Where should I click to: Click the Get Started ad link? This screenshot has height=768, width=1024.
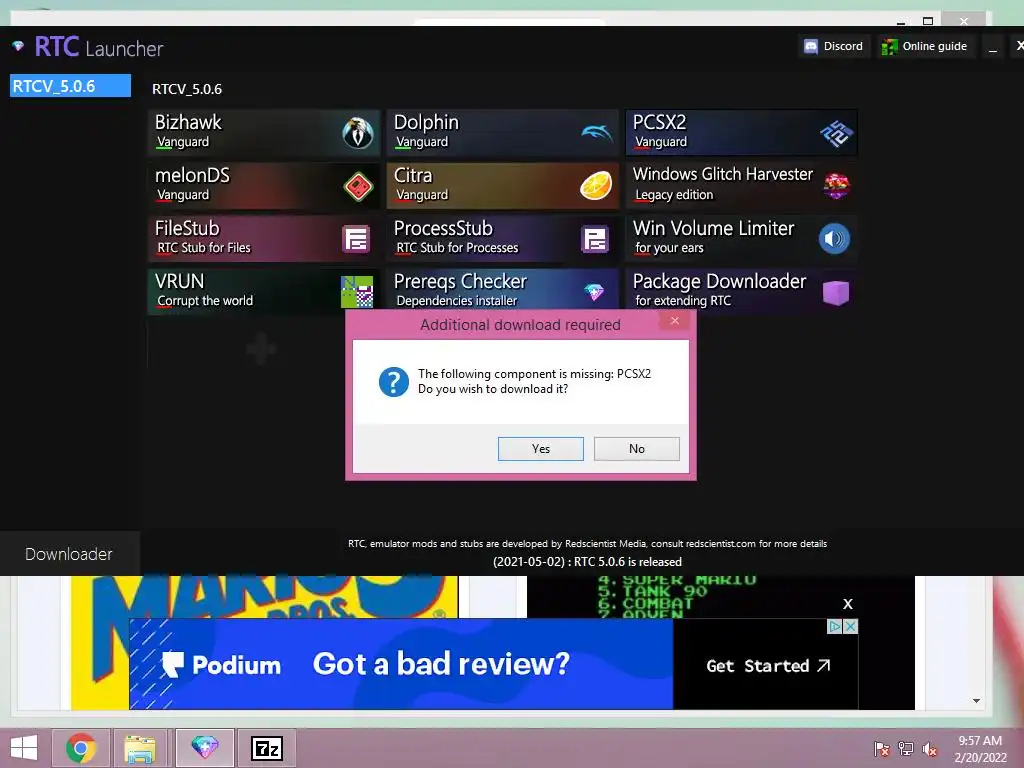click(x=767, y=665)
